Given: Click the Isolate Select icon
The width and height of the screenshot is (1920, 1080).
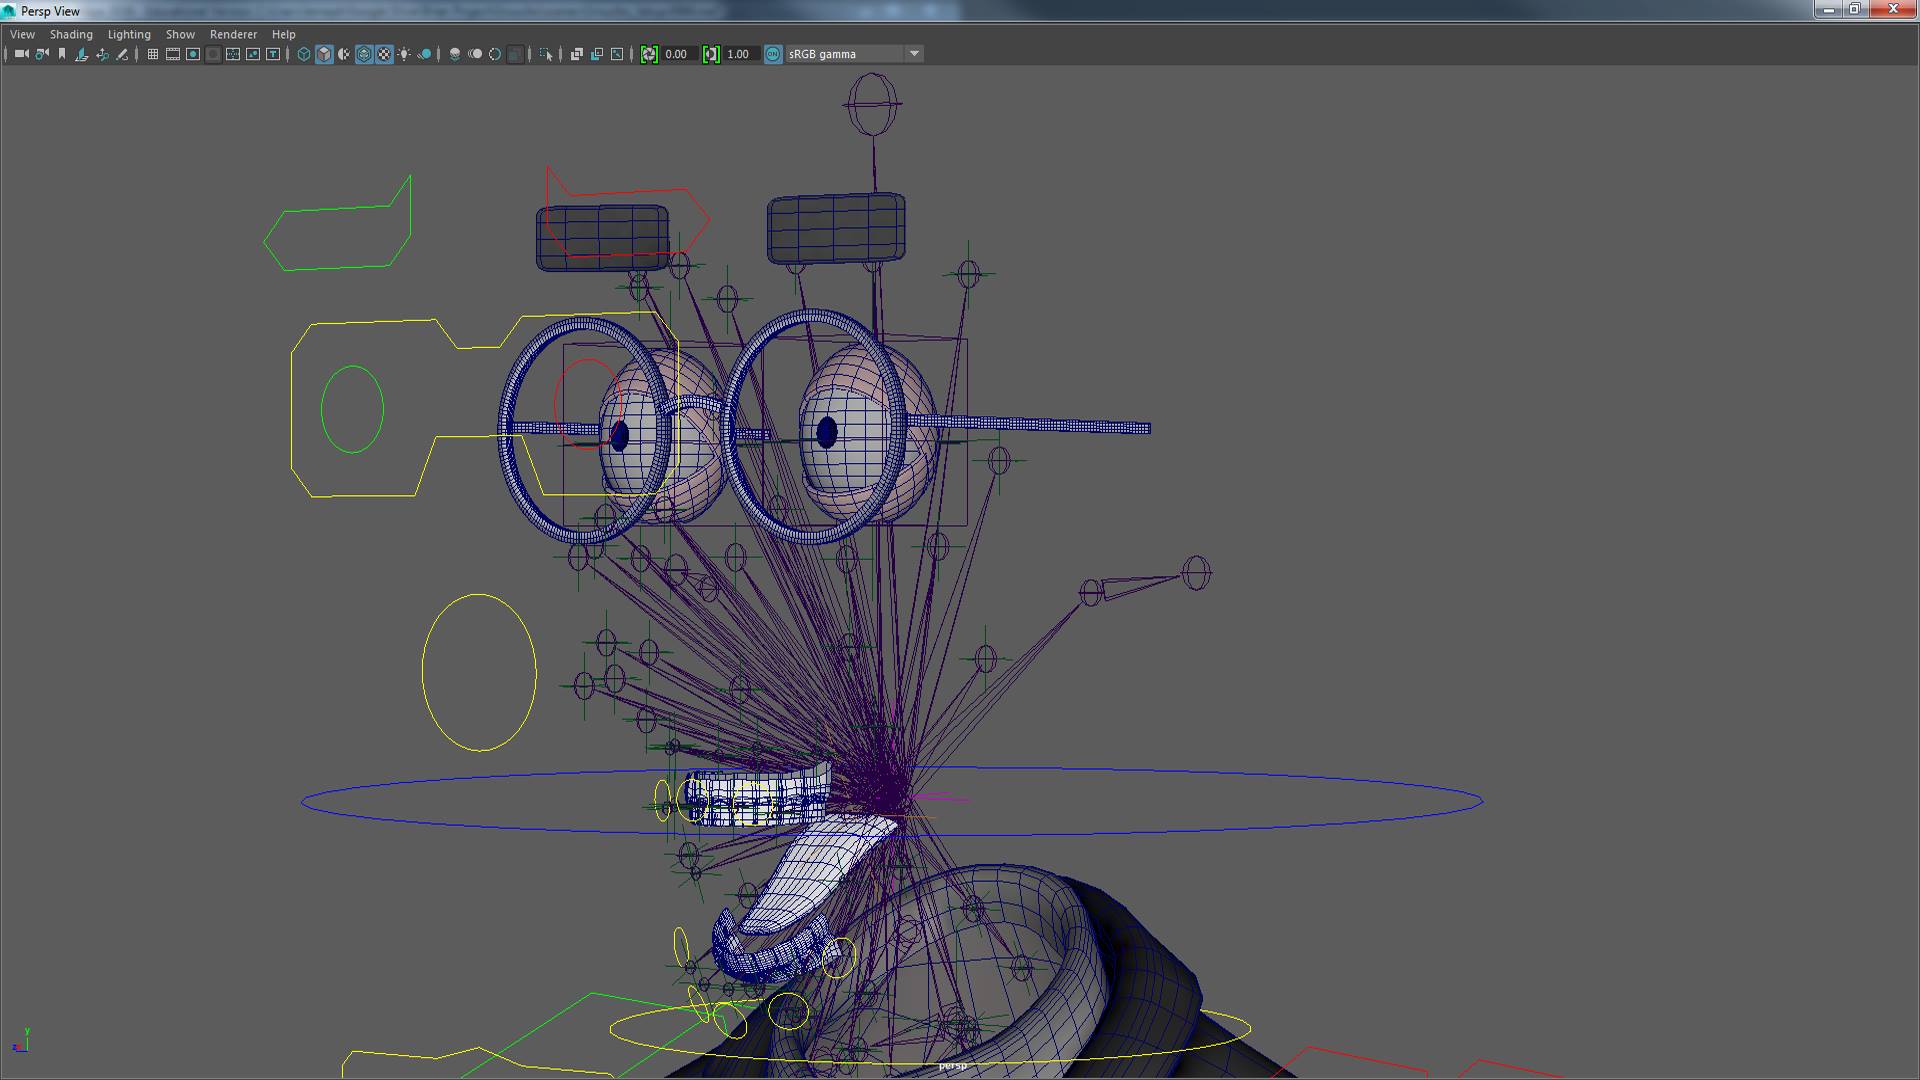Looking at the screenshot, I should point(546,54).
